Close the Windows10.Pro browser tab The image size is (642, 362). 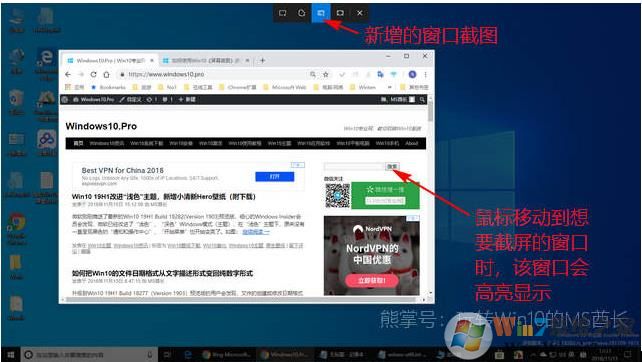151,61
